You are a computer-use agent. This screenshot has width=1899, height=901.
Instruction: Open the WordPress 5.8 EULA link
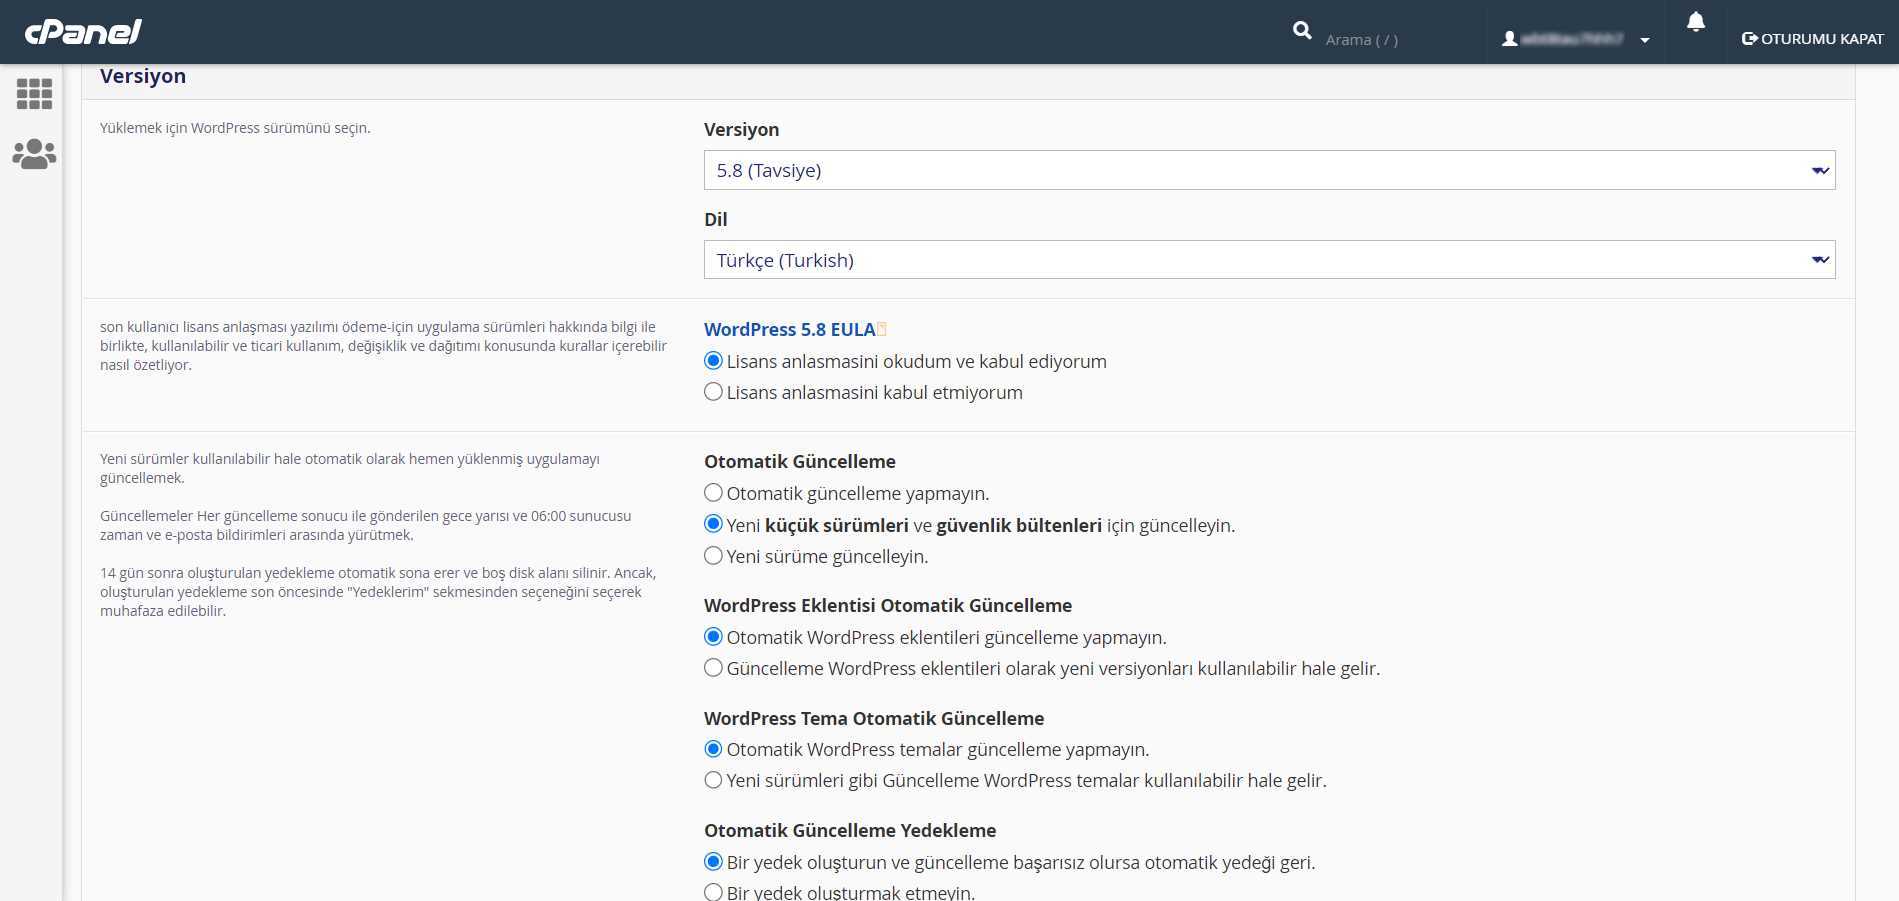[x=789, y=329]
